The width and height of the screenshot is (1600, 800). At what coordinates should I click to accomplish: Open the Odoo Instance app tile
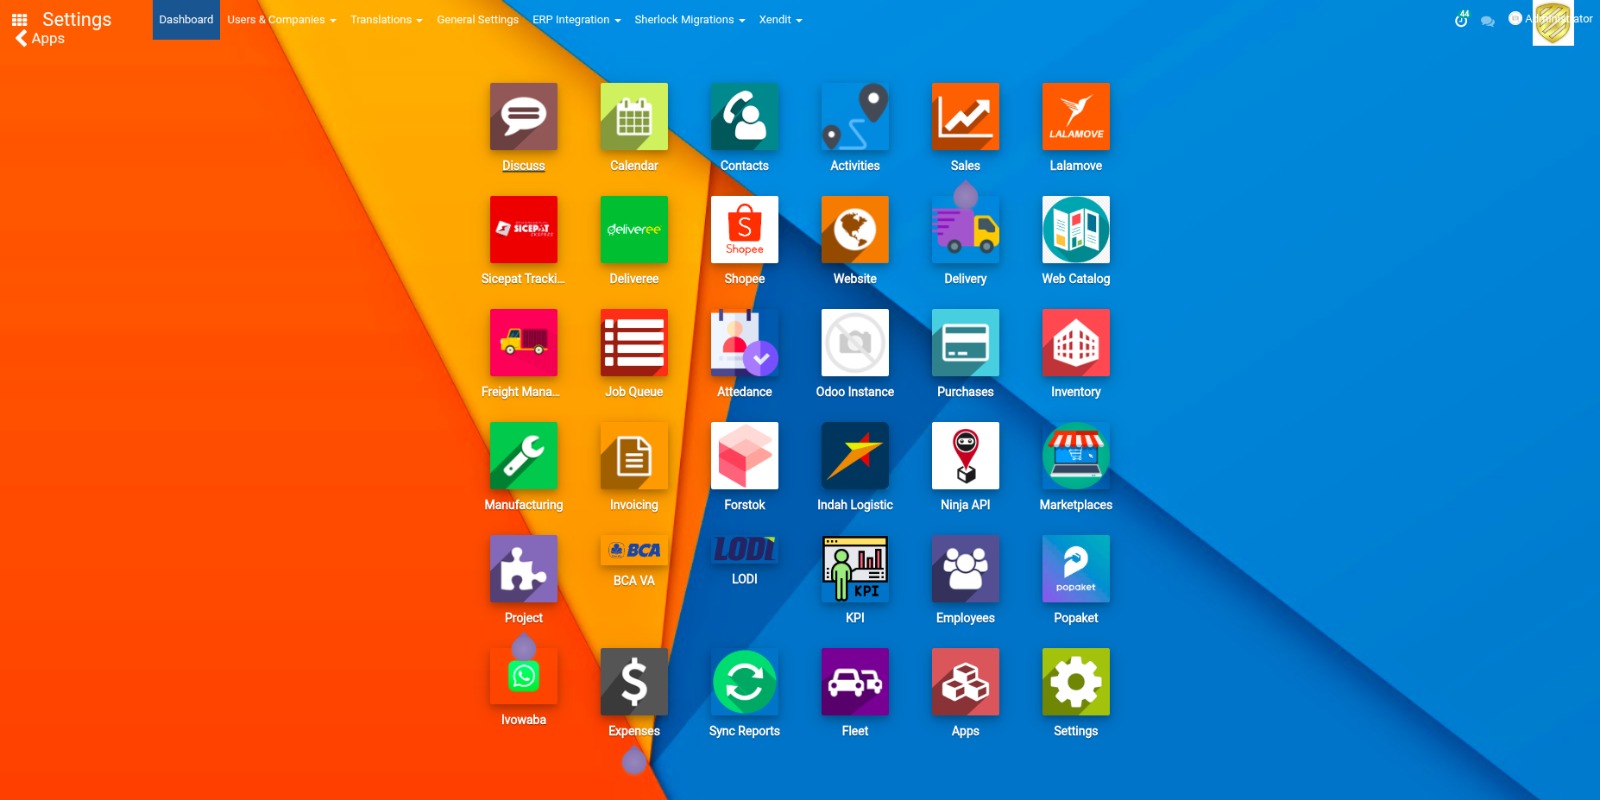[855, 343]
